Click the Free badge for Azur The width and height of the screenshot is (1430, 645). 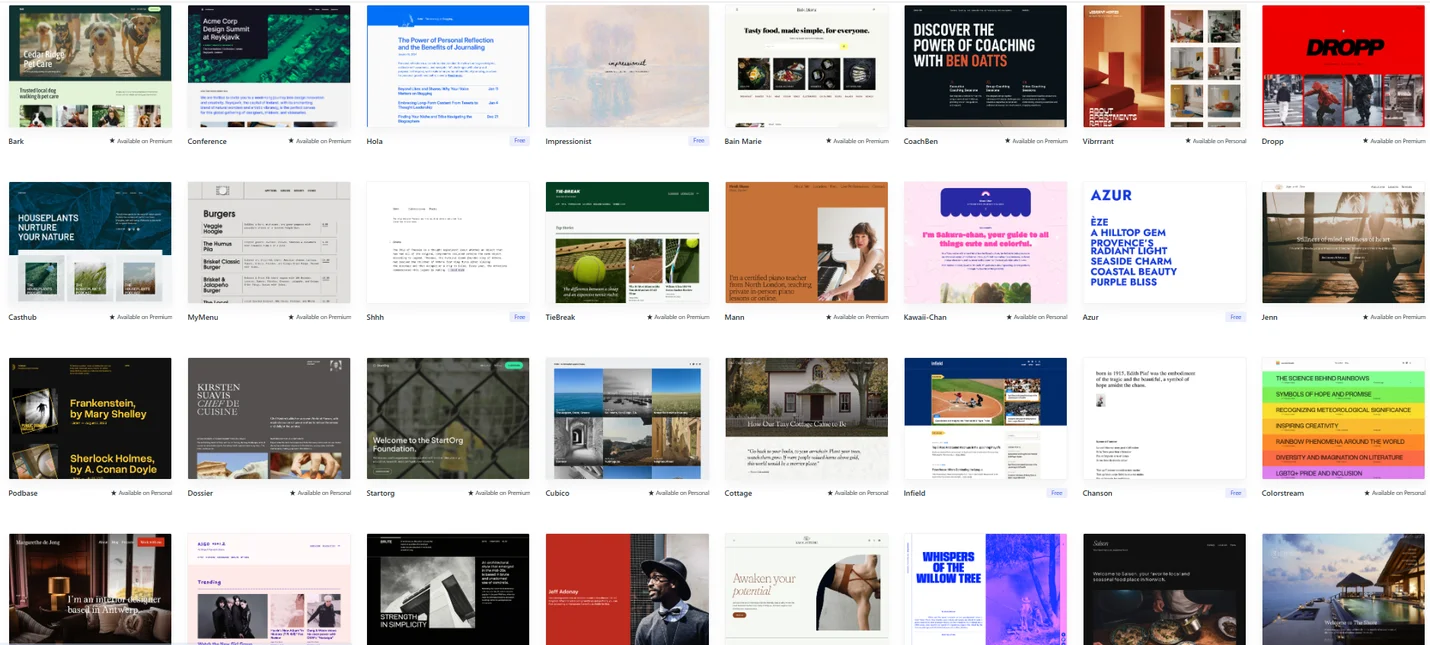tap(1237, 317)
